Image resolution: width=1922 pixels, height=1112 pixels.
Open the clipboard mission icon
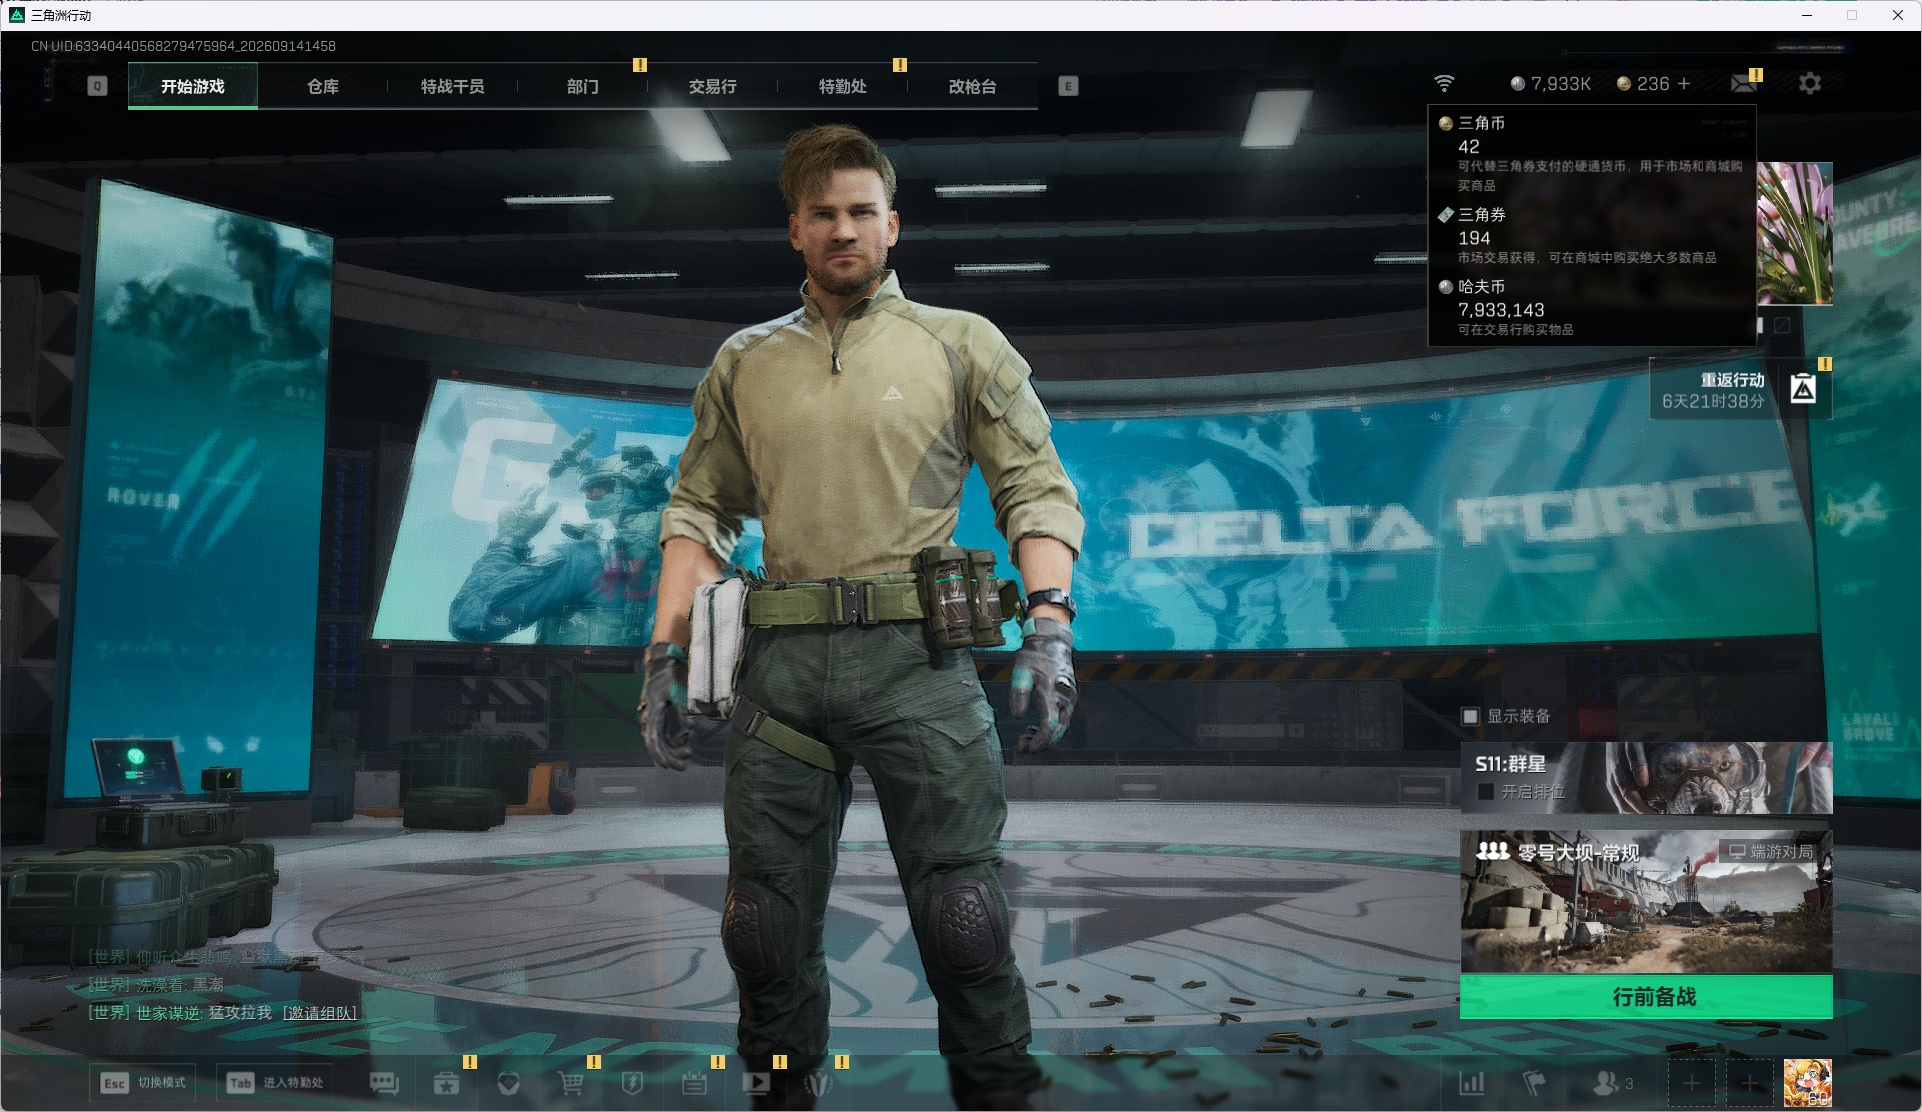point(1803,388)
